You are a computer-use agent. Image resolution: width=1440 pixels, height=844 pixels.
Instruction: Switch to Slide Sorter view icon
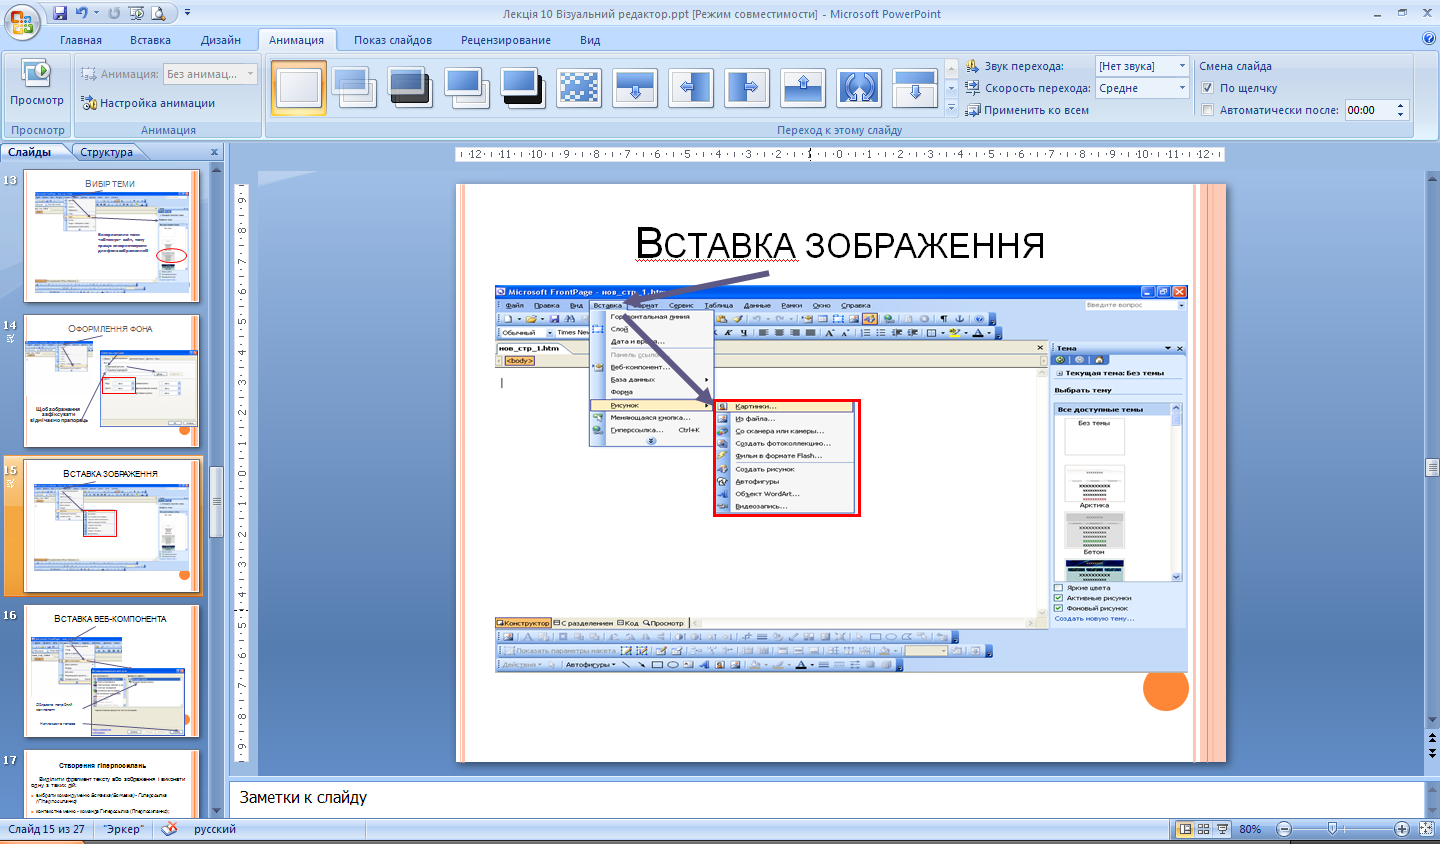point(1204,829)
